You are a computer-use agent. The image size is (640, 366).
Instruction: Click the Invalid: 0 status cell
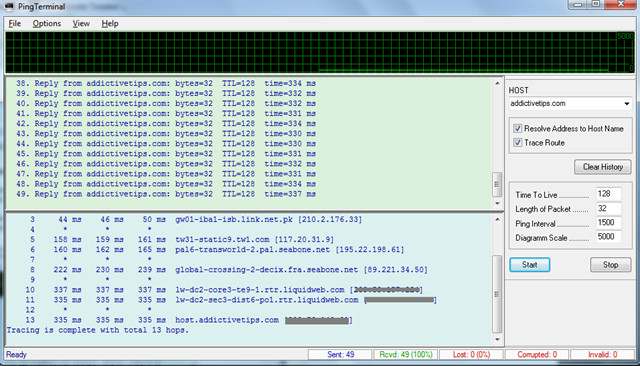click(602, 355)
